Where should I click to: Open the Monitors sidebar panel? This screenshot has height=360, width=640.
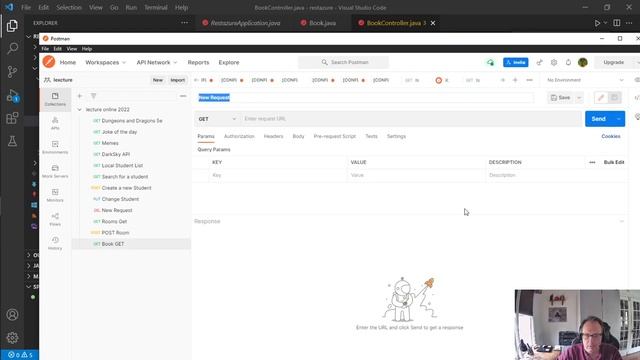[x=55, y=196]
